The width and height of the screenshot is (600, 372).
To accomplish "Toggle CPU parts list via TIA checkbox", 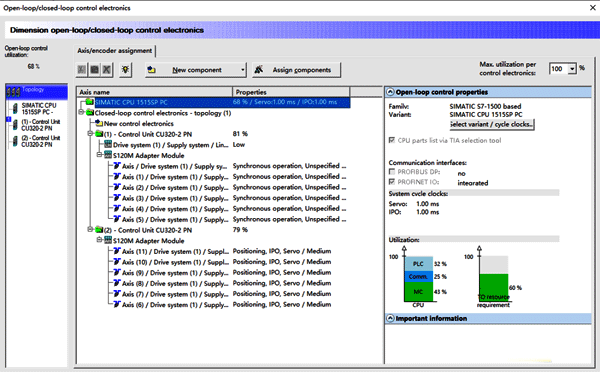I will [x=392, y=140].
